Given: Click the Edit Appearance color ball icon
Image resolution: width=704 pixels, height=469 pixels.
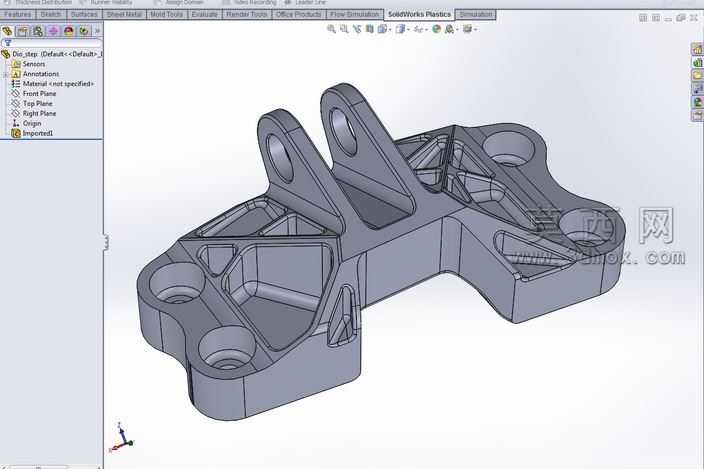Looking at the screenshot, I should [436, 29].
